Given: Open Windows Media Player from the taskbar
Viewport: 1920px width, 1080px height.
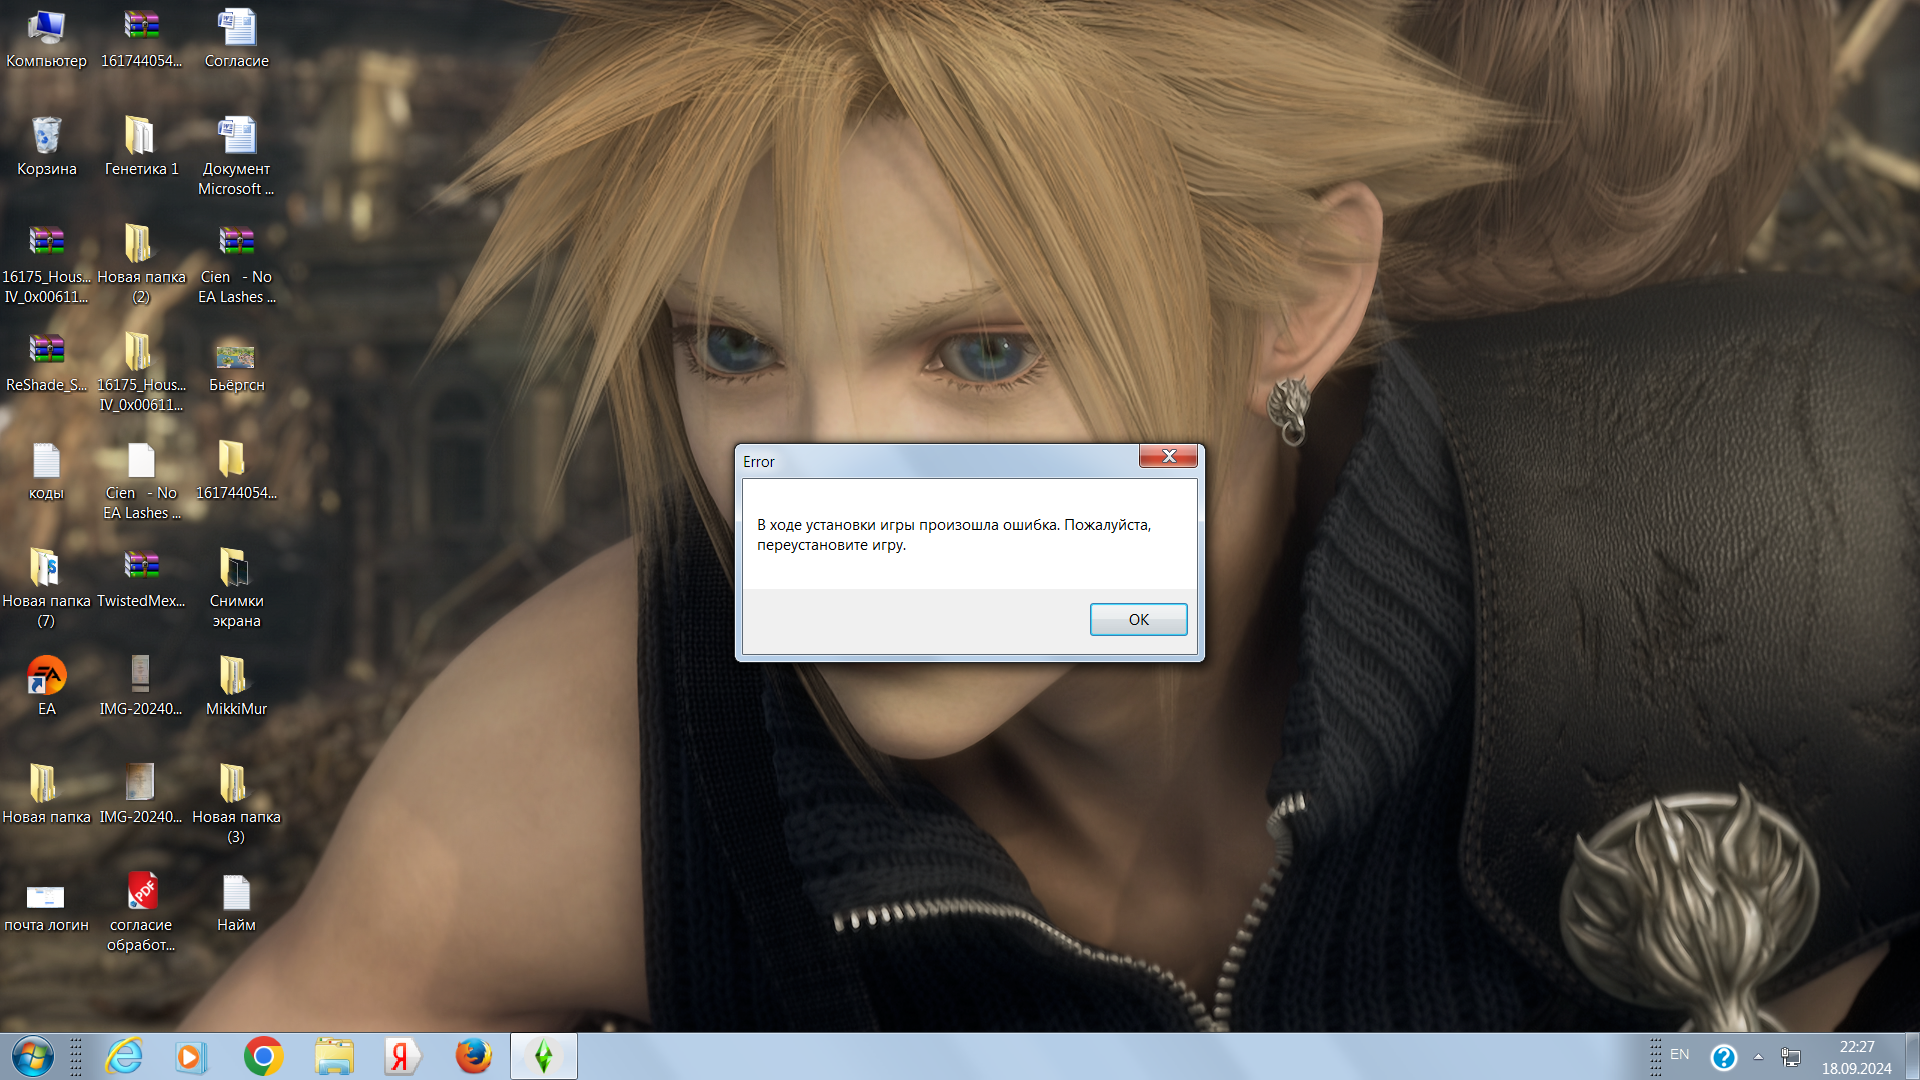Looking at the screenshot, I should (x=190, y=1057).
